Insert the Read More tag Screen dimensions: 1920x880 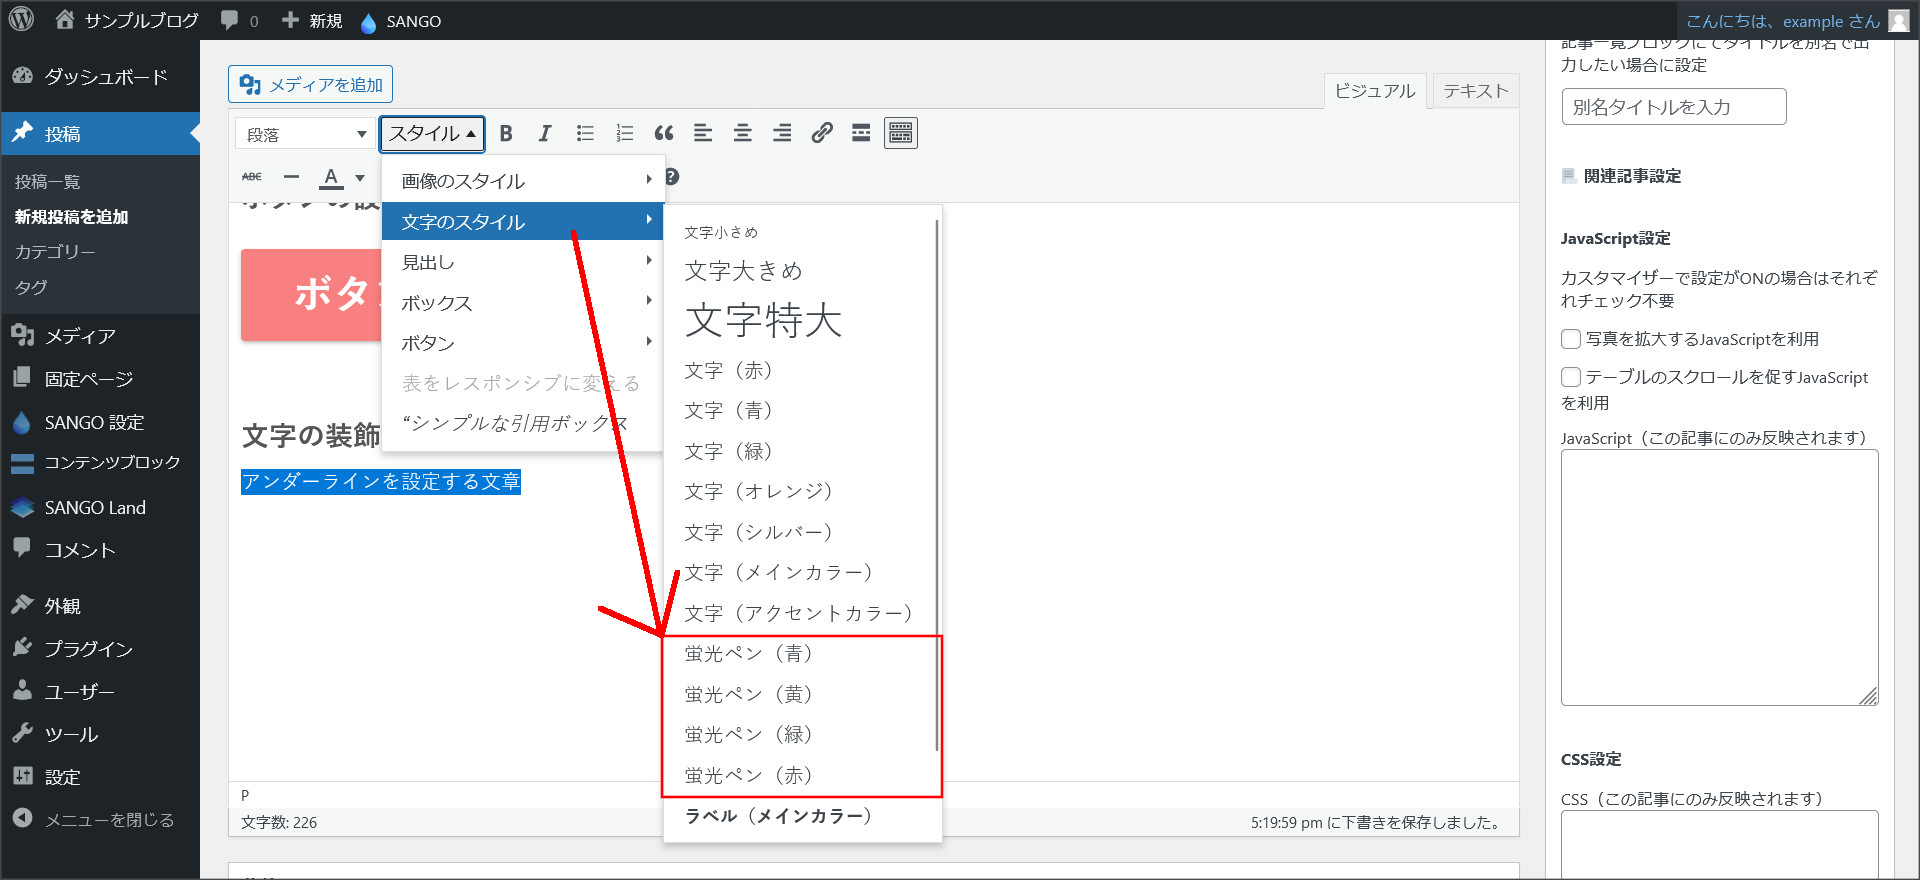coord(861,133)
